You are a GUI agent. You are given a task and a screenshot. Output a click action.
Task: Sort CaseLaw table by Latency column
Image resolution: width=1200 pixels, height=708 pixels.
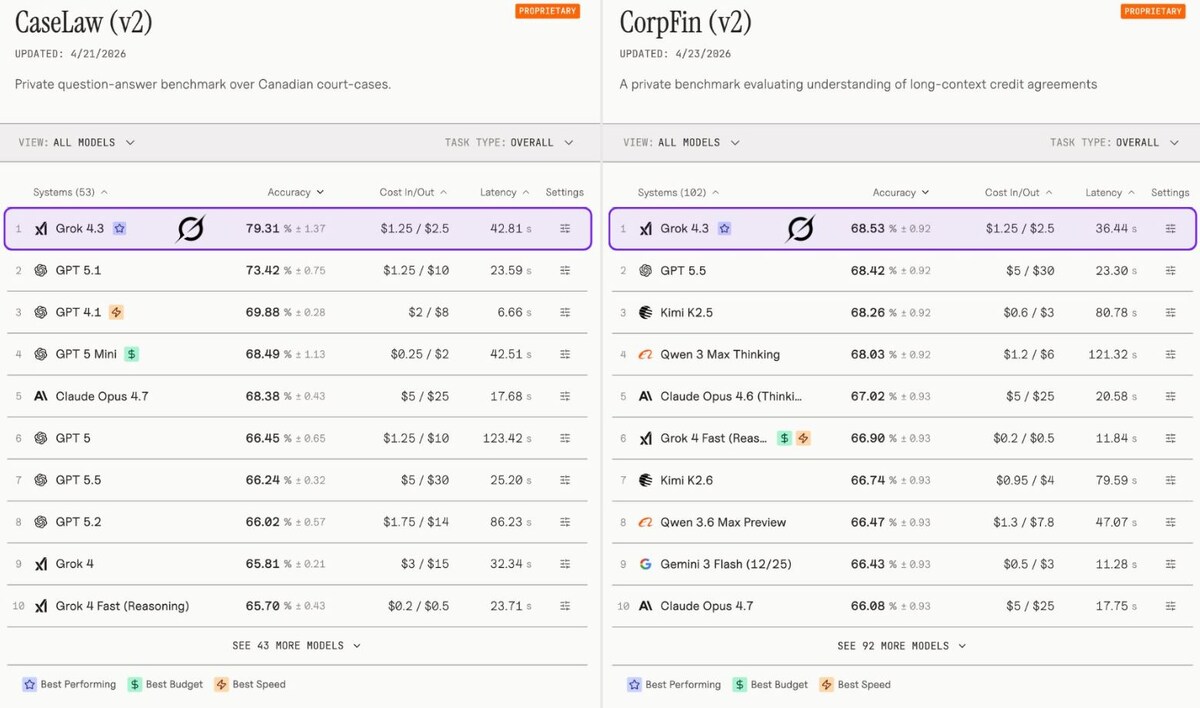[505, 192]
